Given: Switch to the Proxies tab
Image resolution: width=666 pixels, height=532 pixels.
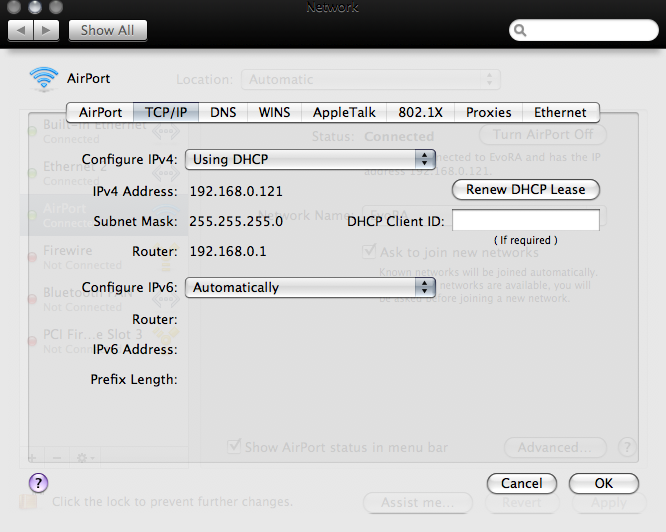Looking at the screenshot, I should click(x=488, y=113).
